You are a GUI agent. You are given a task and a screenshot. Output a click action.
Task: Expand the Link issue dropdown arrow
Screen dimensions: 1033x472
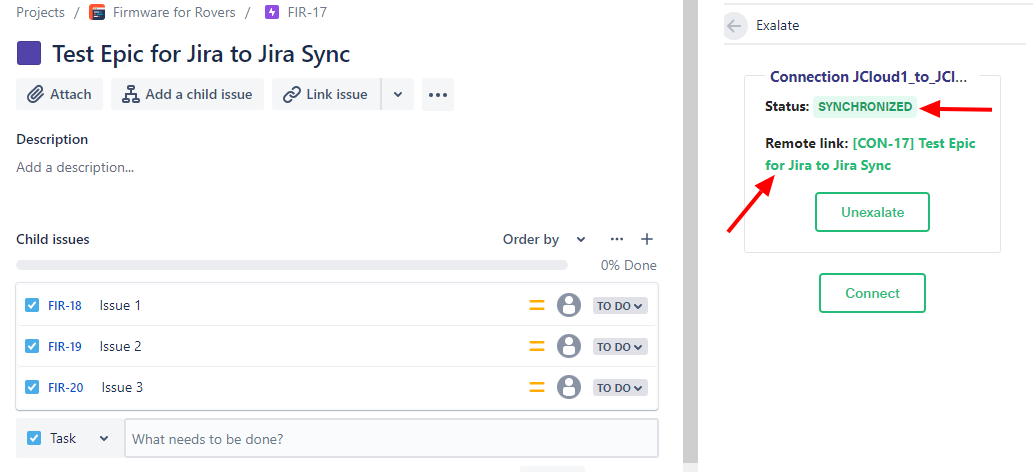pos(398,94)
